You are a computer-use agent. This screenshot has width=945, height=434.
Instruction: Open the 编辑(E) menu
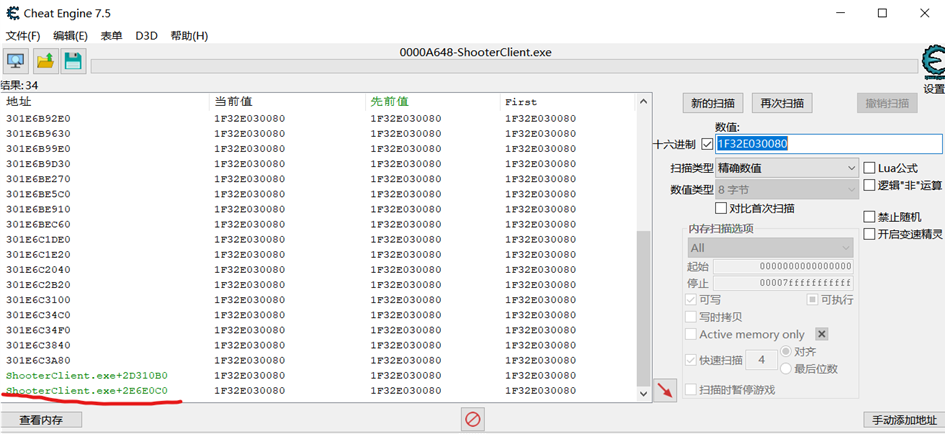coord(70,36)
